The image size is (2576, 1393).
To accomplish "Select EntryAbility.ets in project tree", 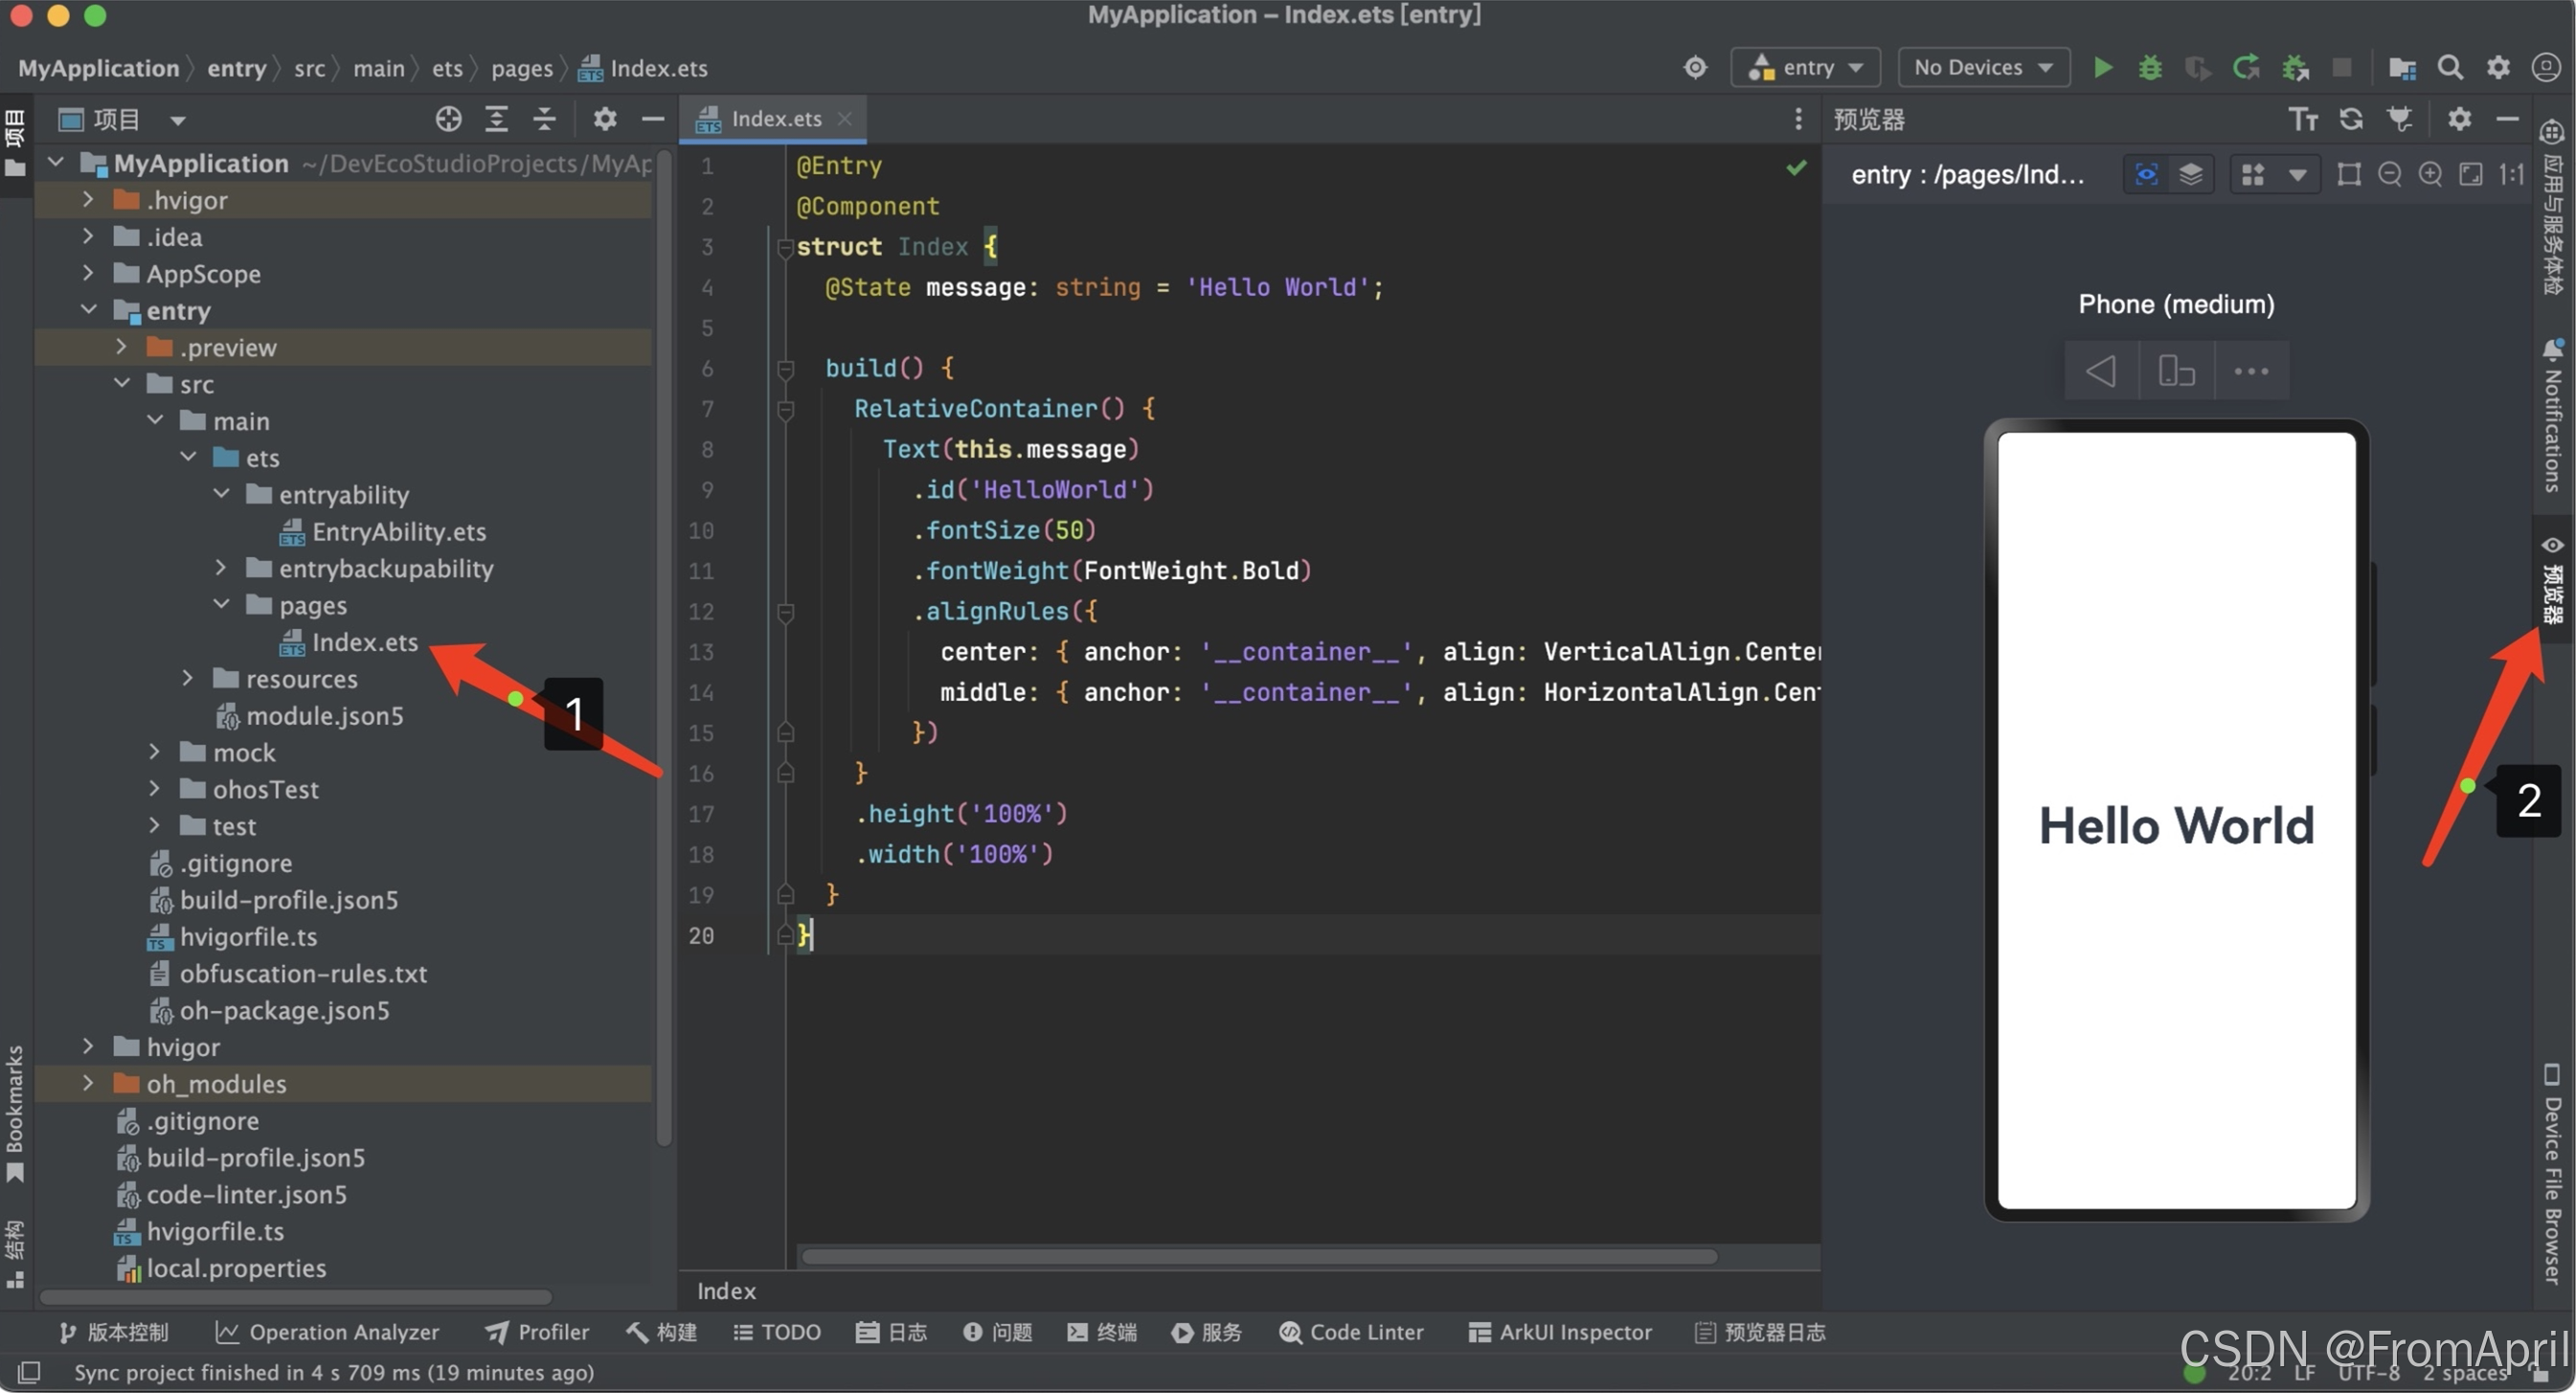I will (x=398, y=532).
